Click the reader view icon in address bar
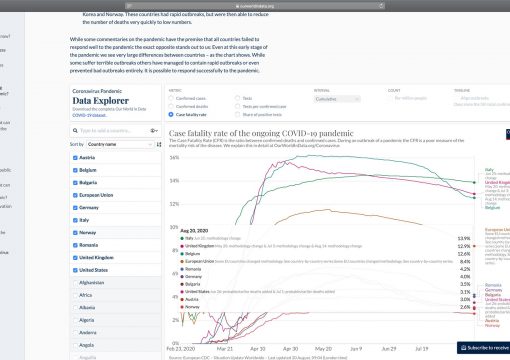The height and width of the screenshot is (360, 510). (129, 6)
